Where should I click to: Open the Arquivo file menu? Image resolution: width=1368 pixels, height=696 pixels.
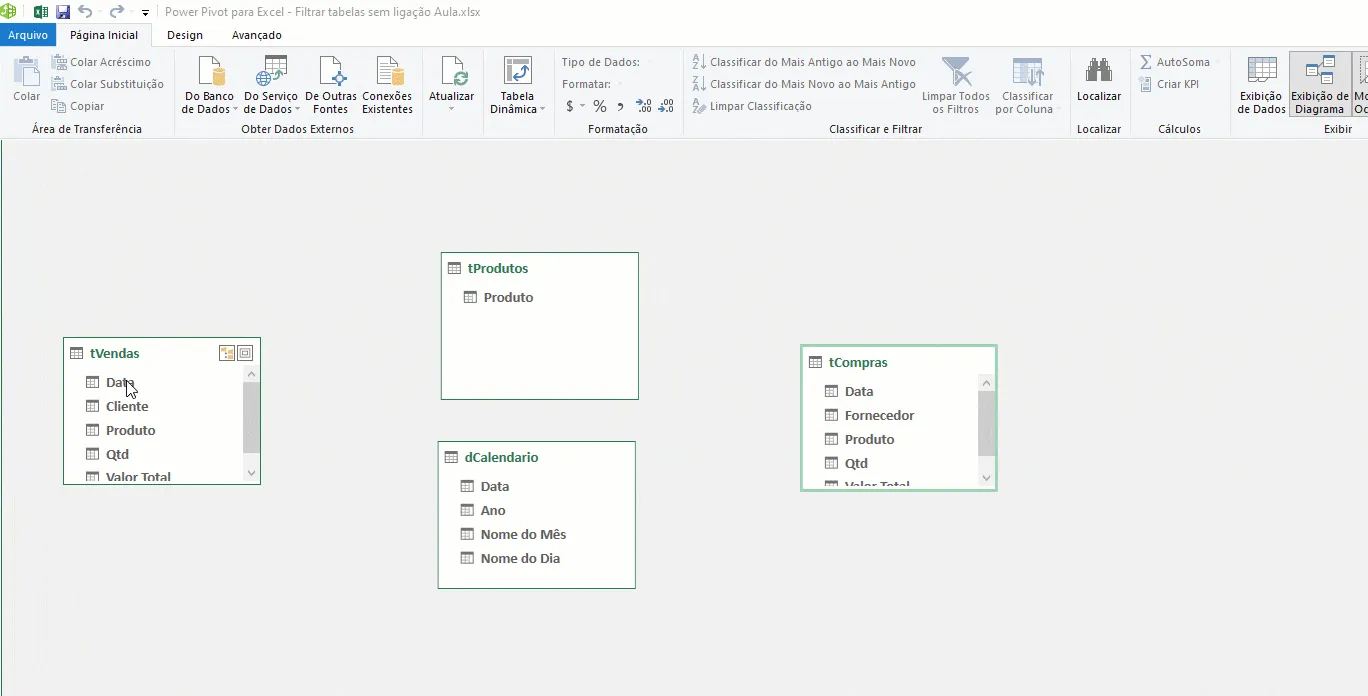(x=28, y=35)
